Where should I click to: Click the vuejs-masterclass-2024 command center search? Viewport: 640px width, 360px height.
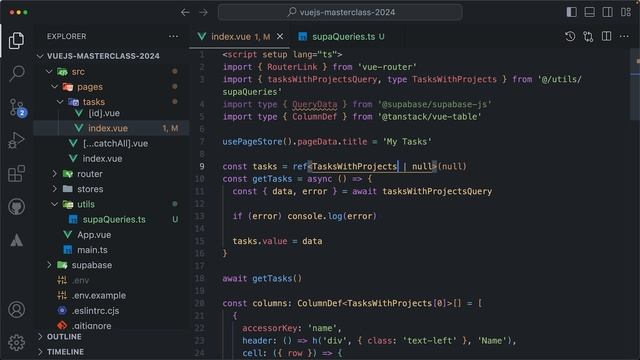tap(340, 12)
